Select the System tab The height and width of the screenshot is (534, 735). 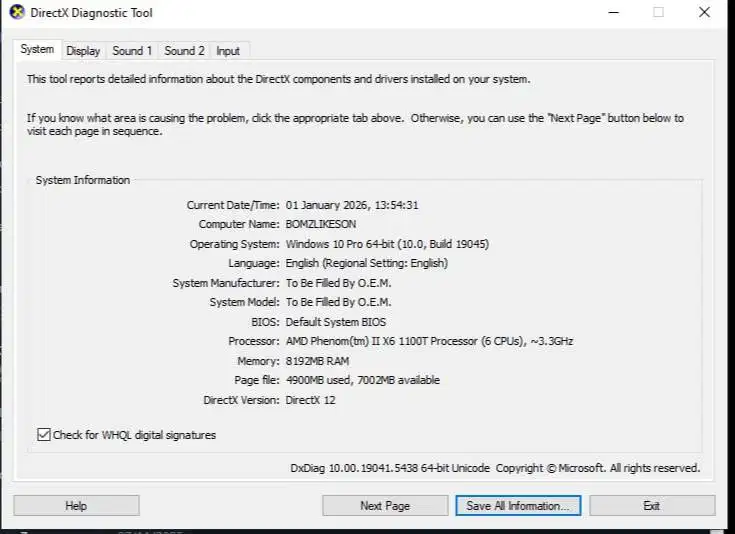37,50
